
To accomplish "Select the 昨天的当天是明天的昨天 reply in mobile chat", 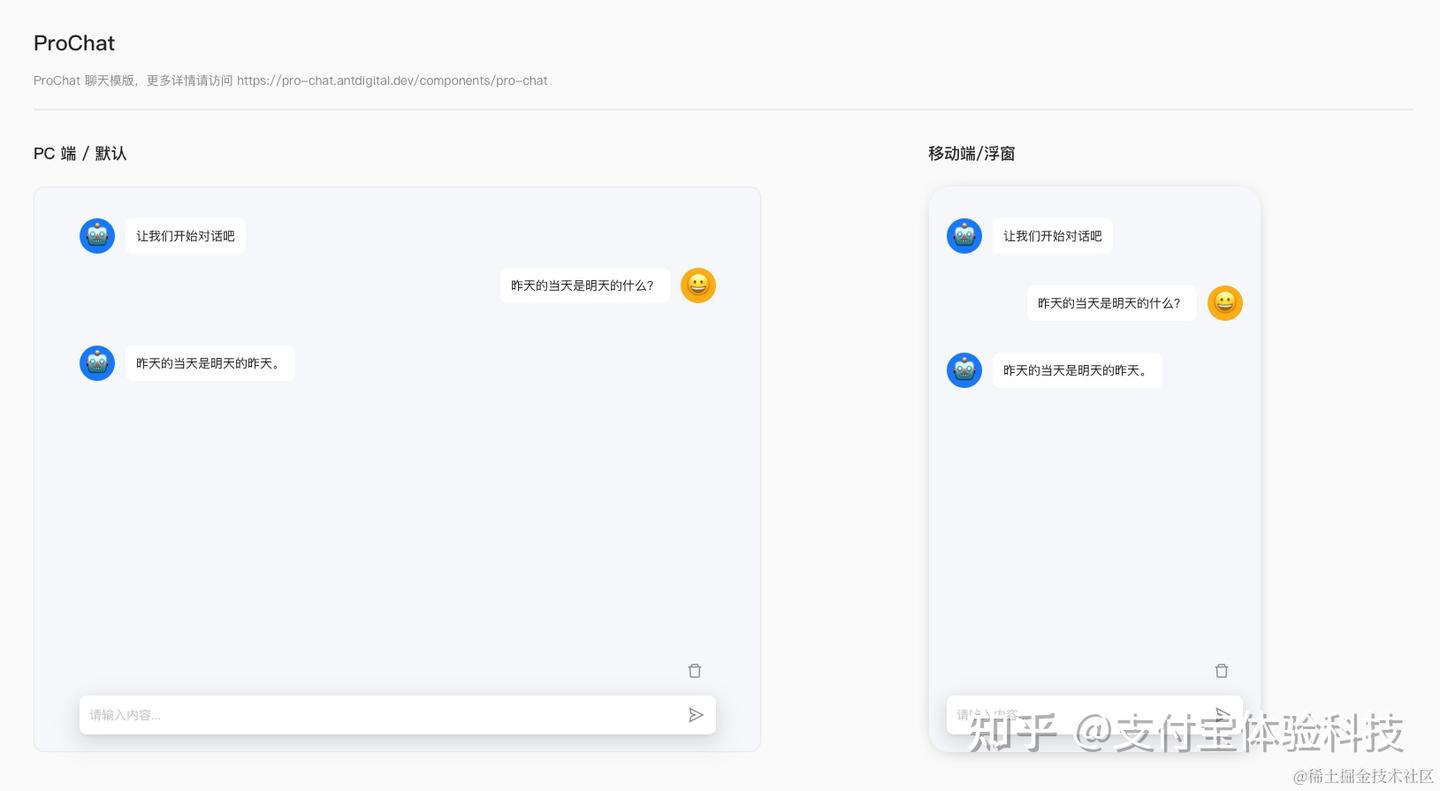I will [x=1077, y=370].
